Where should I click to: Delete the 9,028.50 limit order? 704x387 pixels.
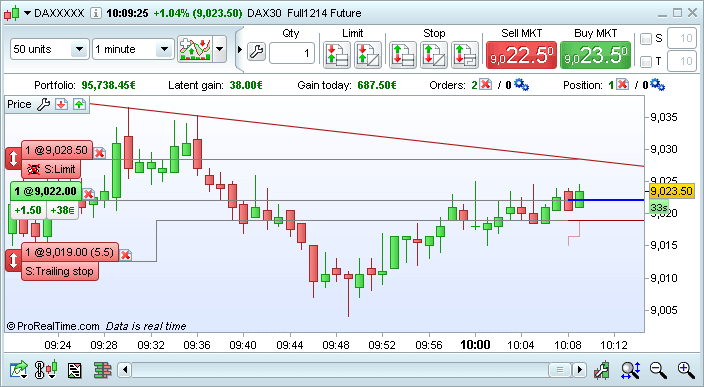tap(100, 153)
